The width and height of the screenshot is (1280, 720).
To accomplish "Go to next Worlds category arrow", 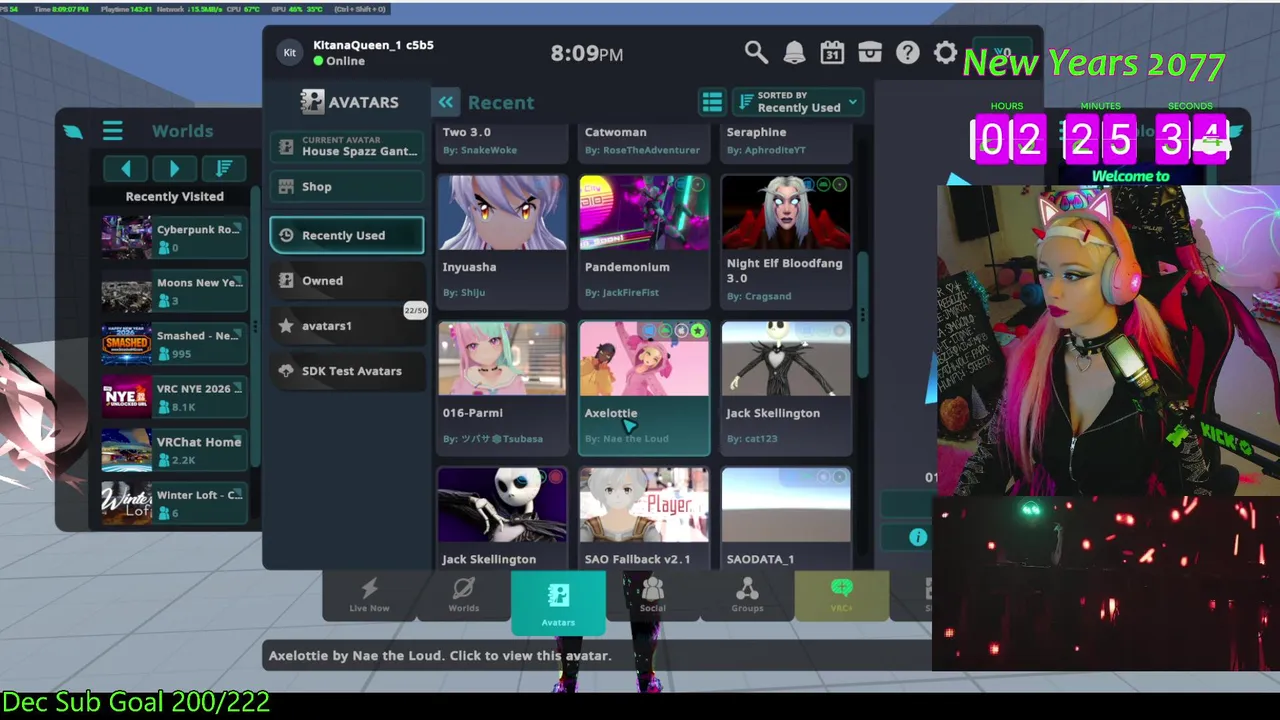I will [x=175, y=169].
